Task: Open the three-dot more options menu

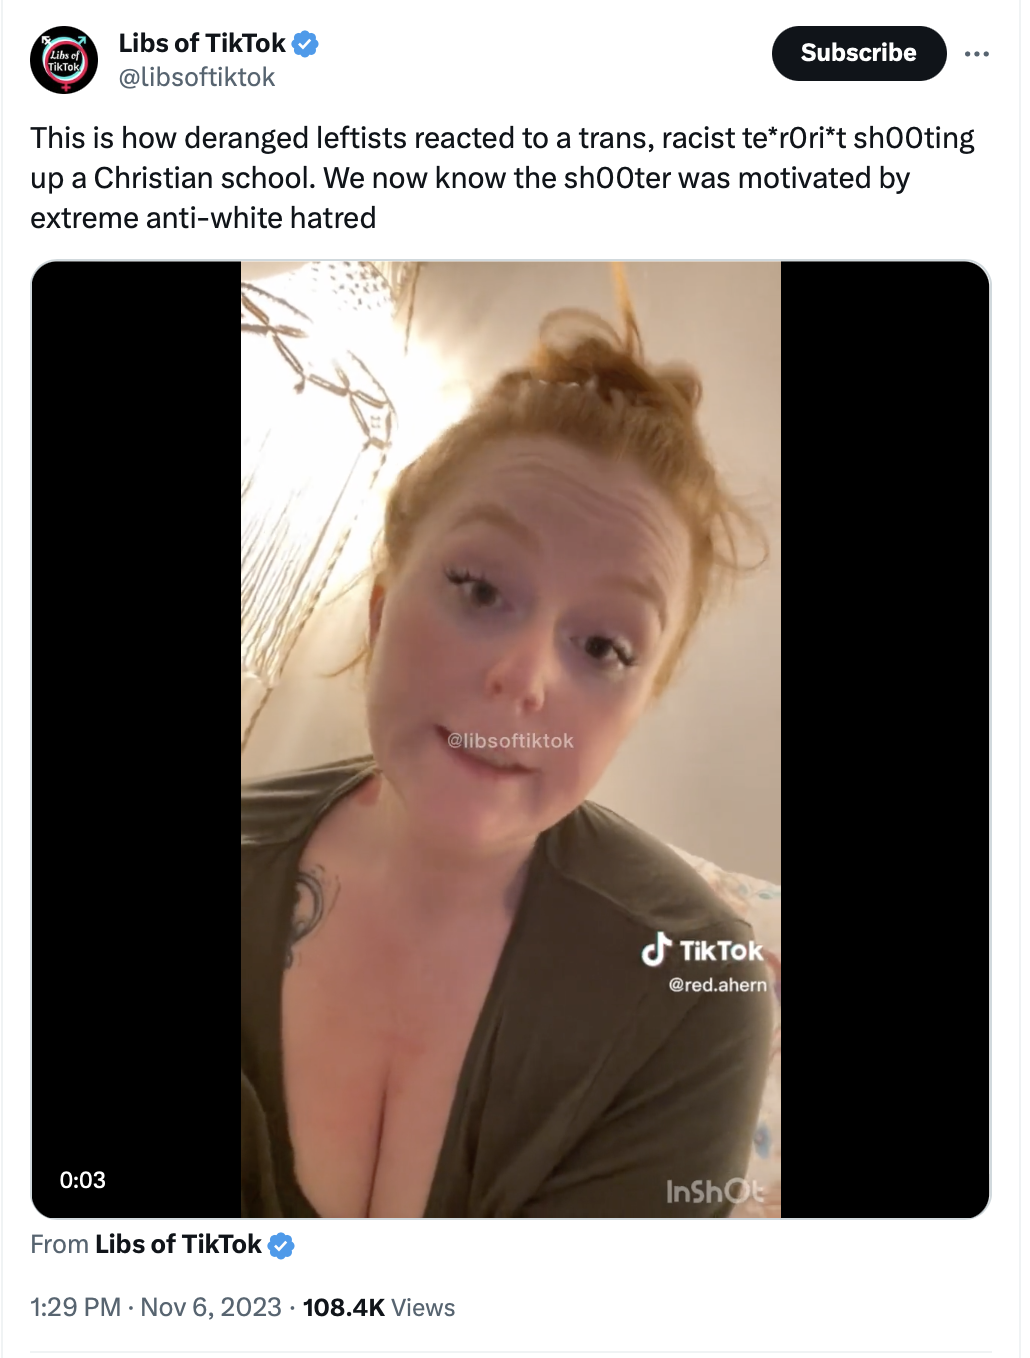Action: 977,54
